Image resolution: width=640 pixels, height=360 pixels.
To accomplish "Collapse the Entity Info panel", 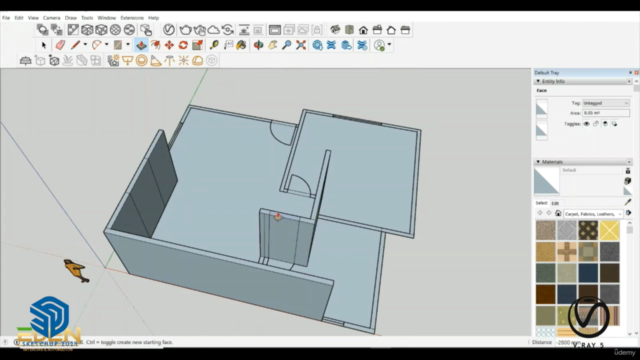I will (538, 81).
